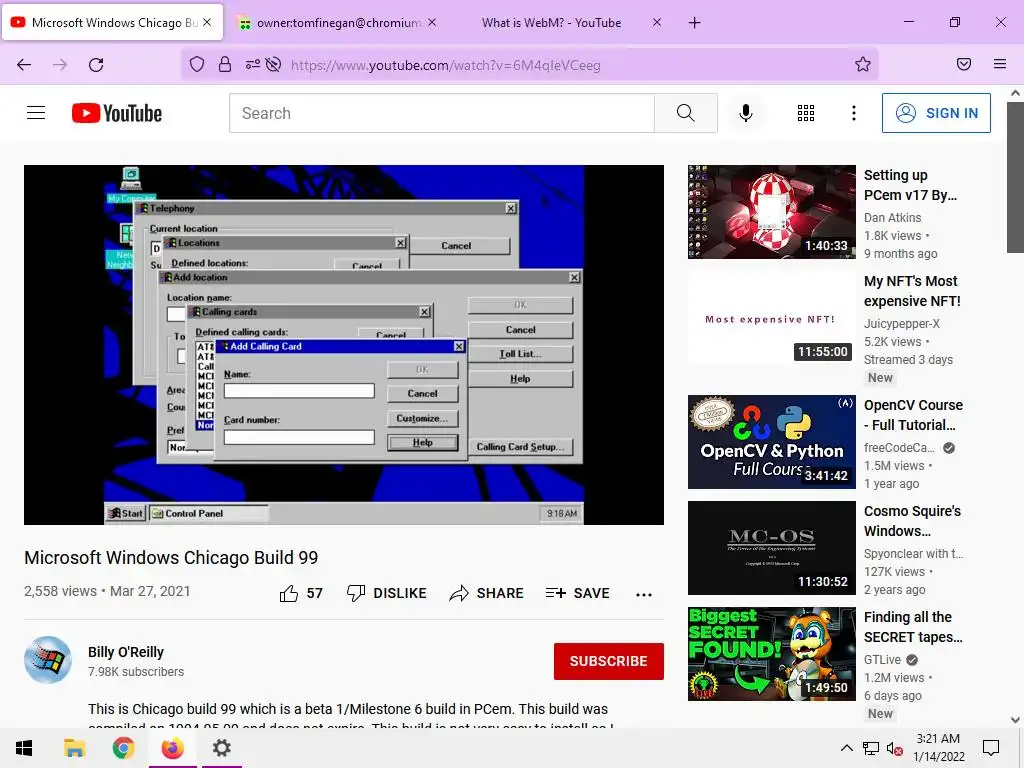Open Windows notification center
The image size is (1024, 768).
click(991, 748)
